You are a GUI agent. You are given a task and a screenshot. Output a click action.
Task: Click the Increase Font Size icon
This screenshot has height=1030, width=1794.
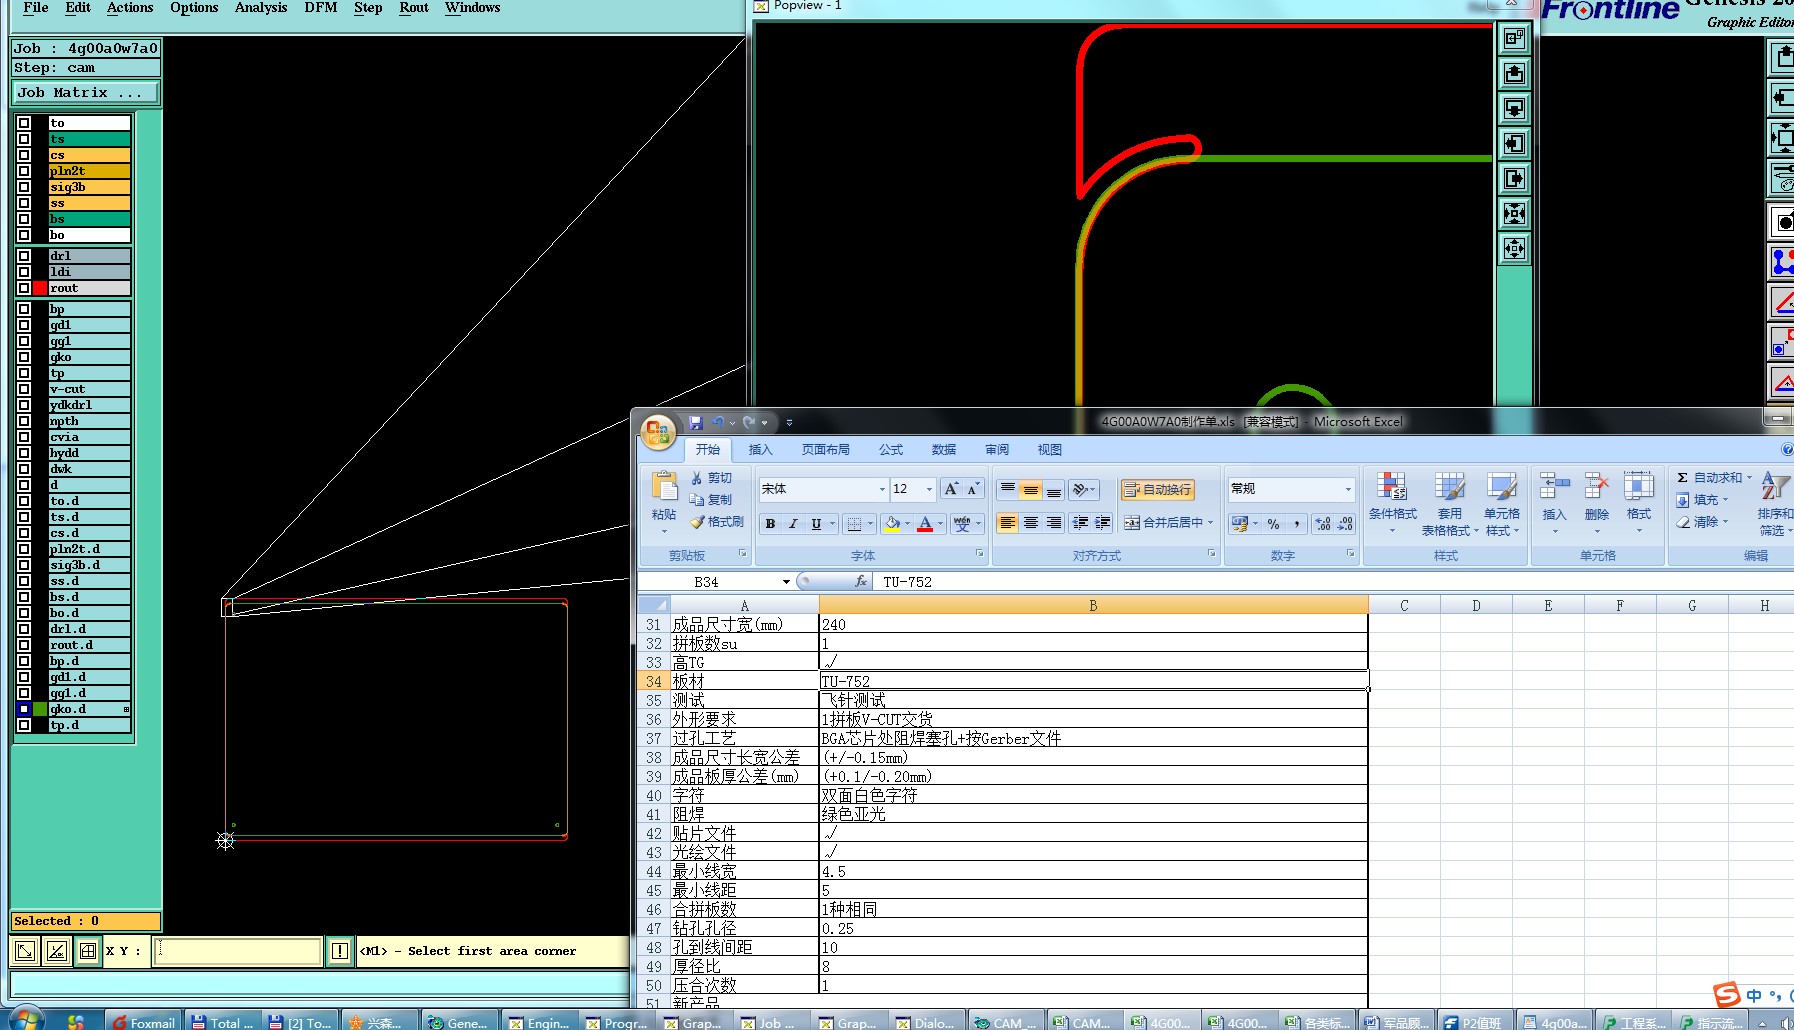951,489
